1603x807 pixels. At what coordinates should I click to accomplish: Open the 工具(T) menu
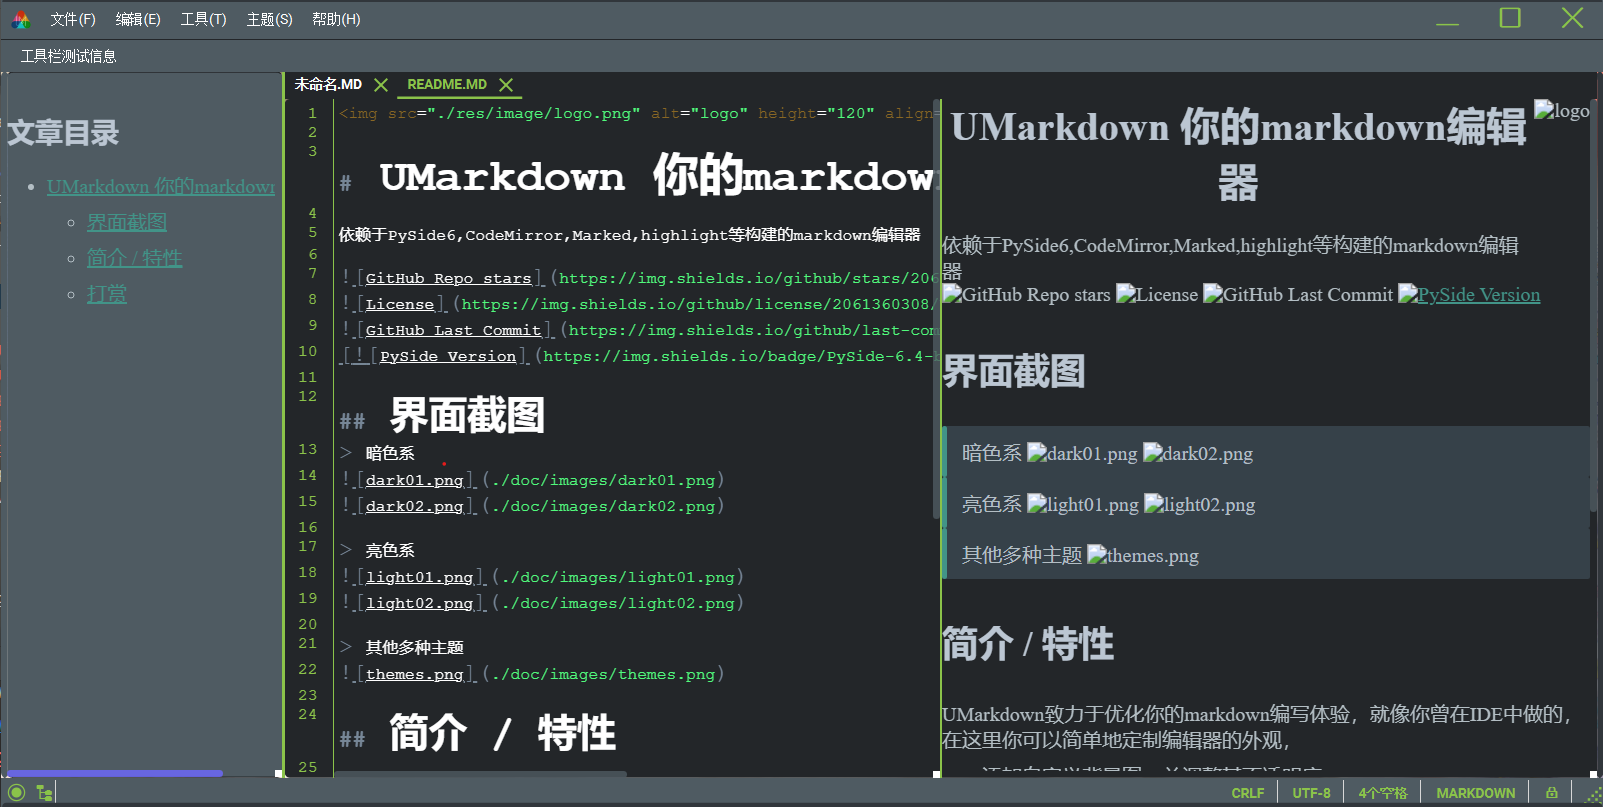click(203, 19)
